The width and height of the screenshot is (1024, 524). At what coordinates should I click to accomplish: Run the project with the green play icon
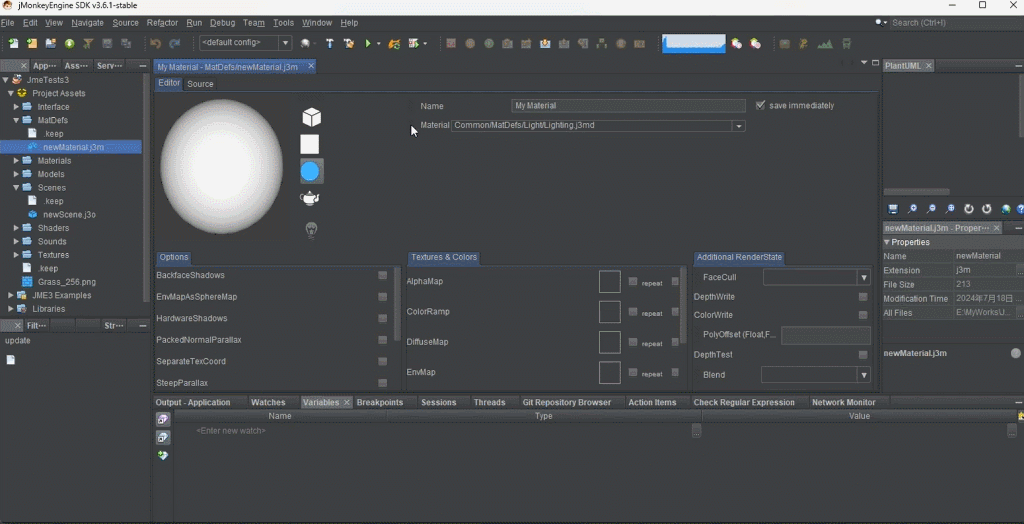pos(368,44)
